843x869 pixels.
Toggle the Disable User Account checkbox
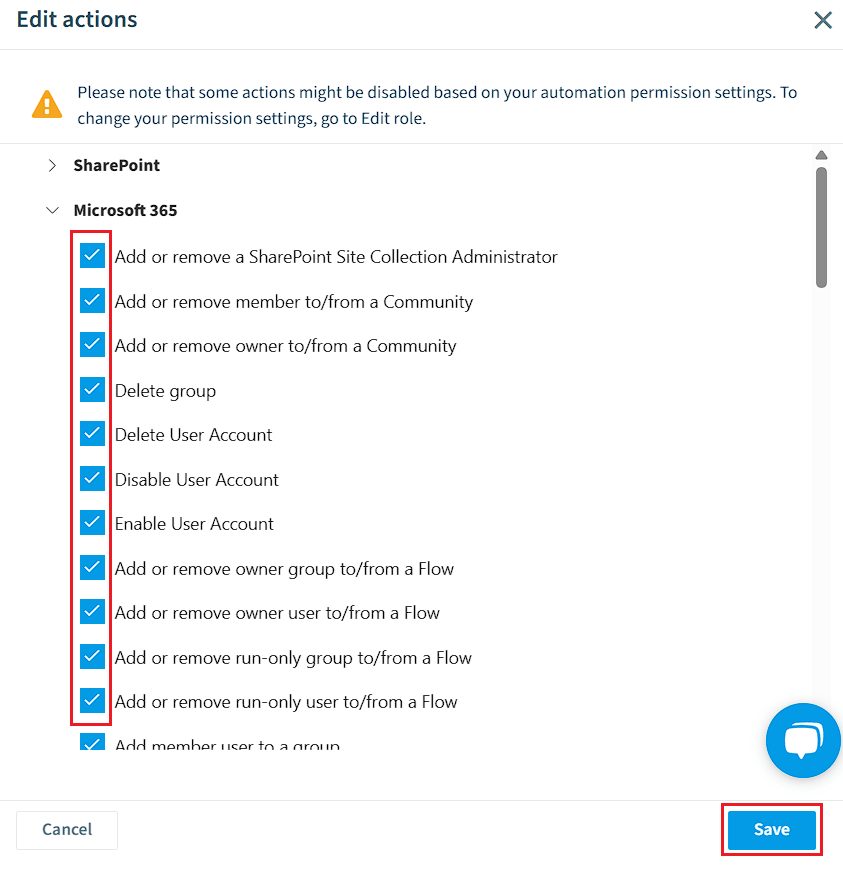tap(93, 478)
